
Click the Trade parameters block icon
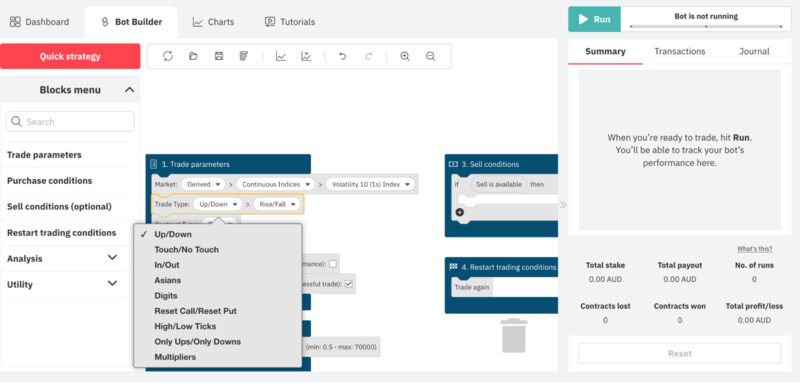pyautogui.click(x=154, y=164)
